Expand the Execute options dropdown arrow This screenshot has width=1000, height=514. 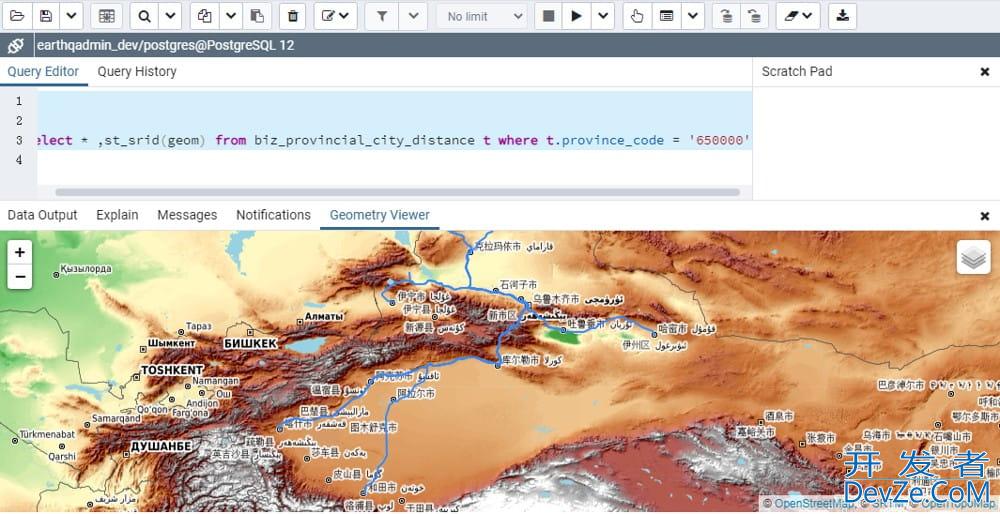602,16
